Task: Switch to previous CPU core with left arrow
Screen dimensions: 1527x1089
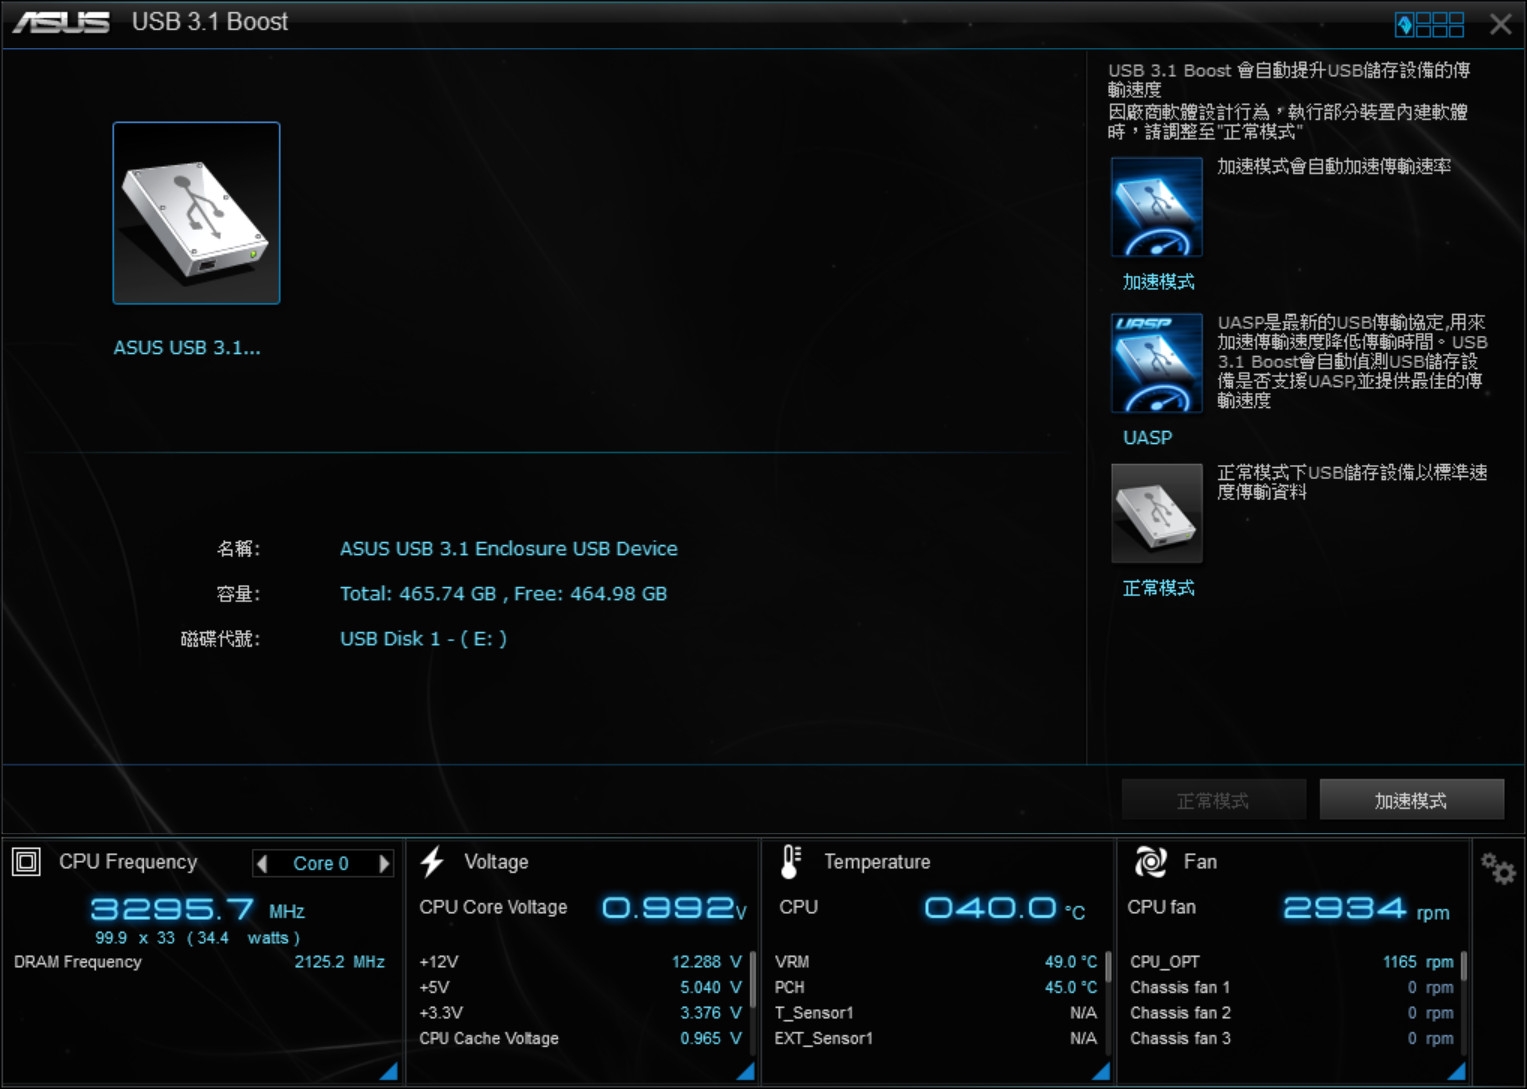Action: tap(262, 863)
